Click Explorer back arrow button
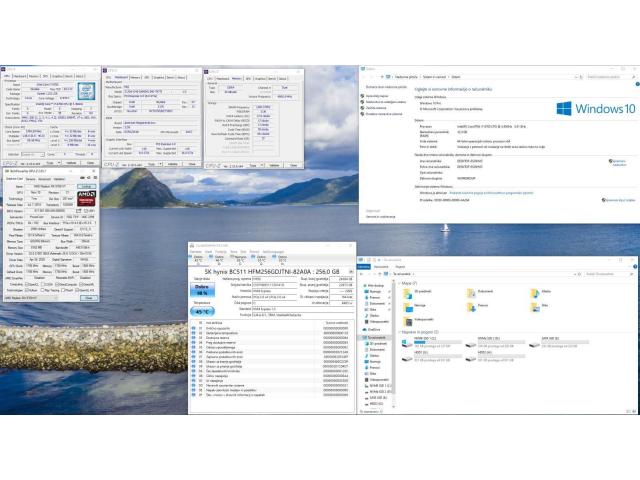 coord(361,274)
